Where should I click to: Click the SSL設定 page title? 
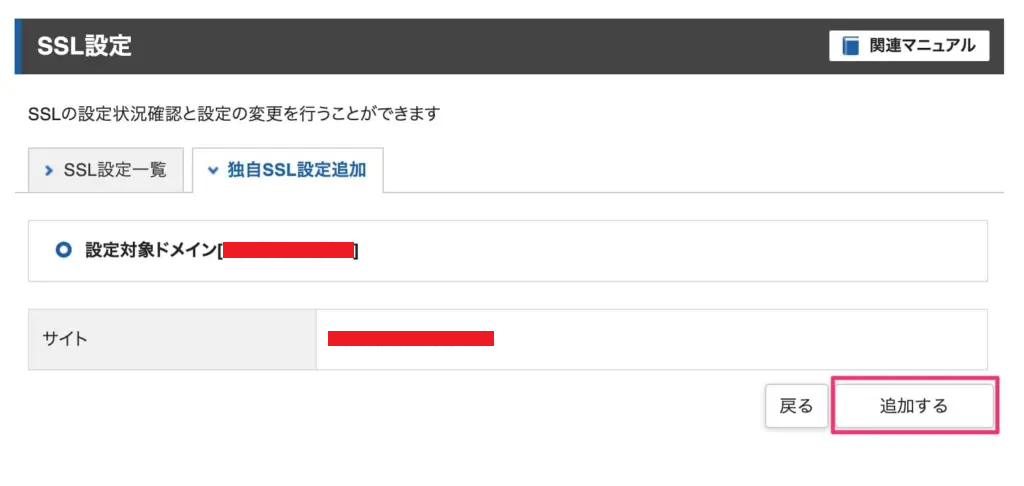pyautogui.click(x=84, y=46)
